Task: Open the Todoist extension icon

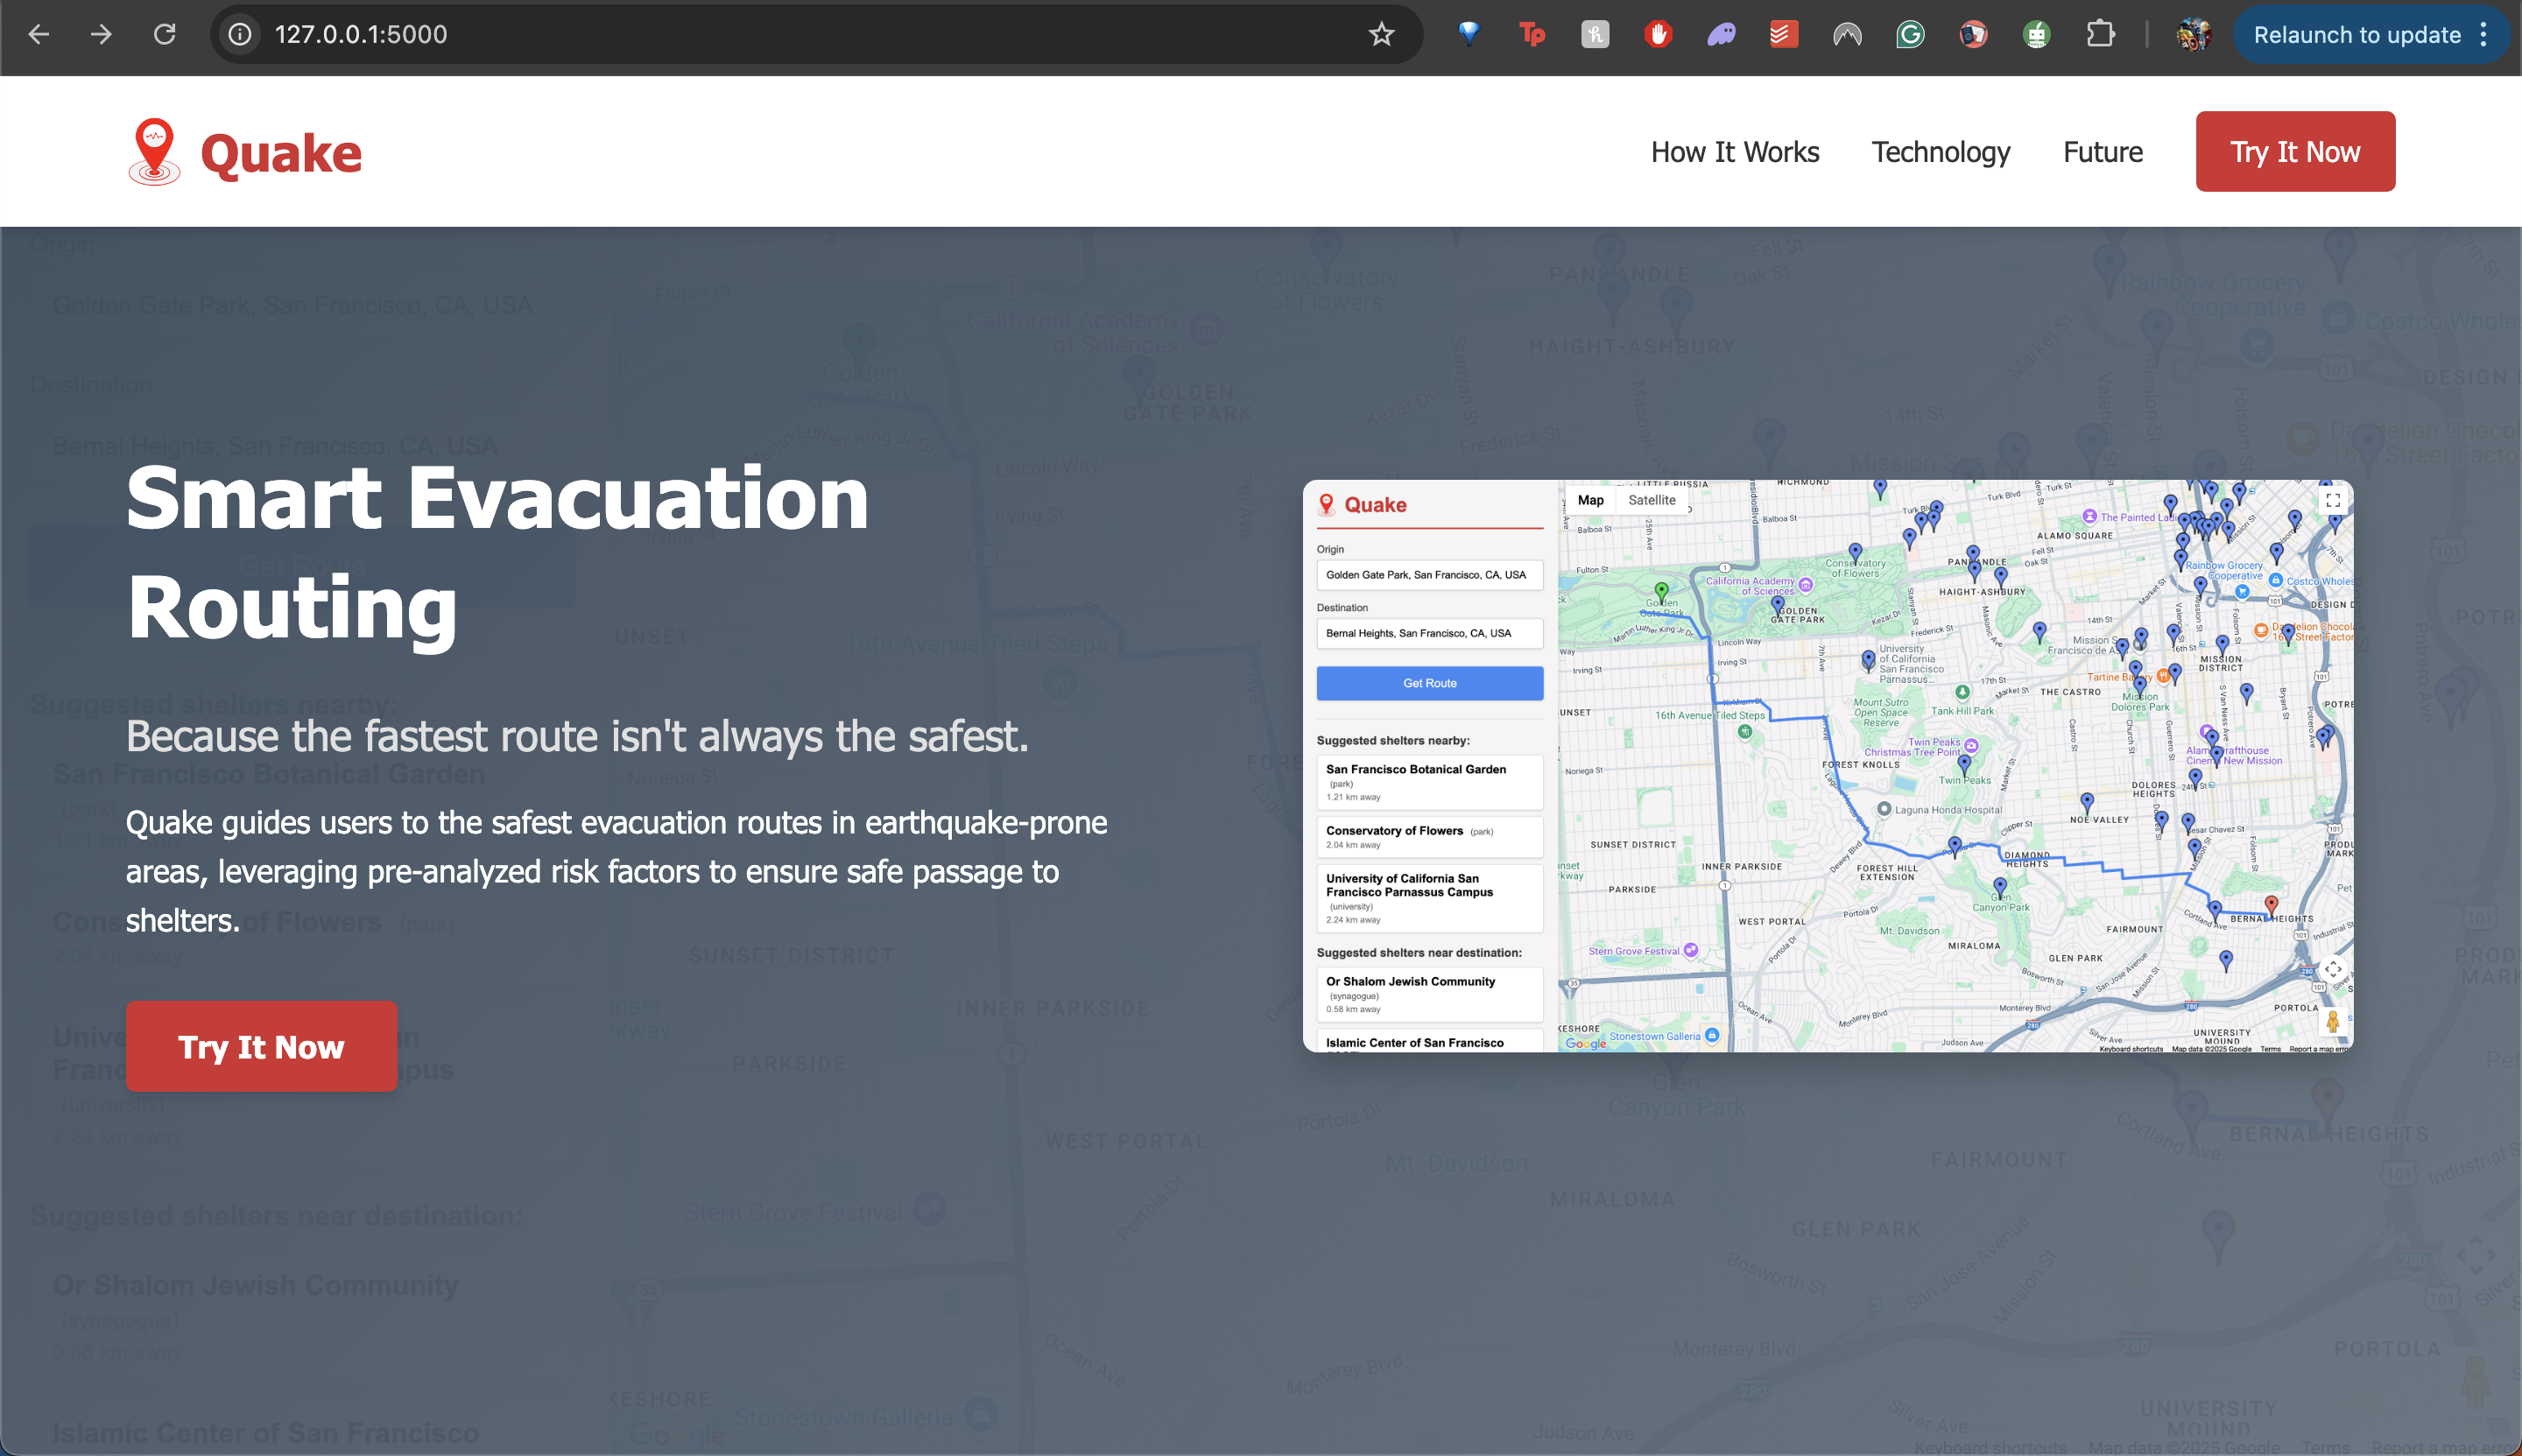Action: click(x=1784, y=35)
